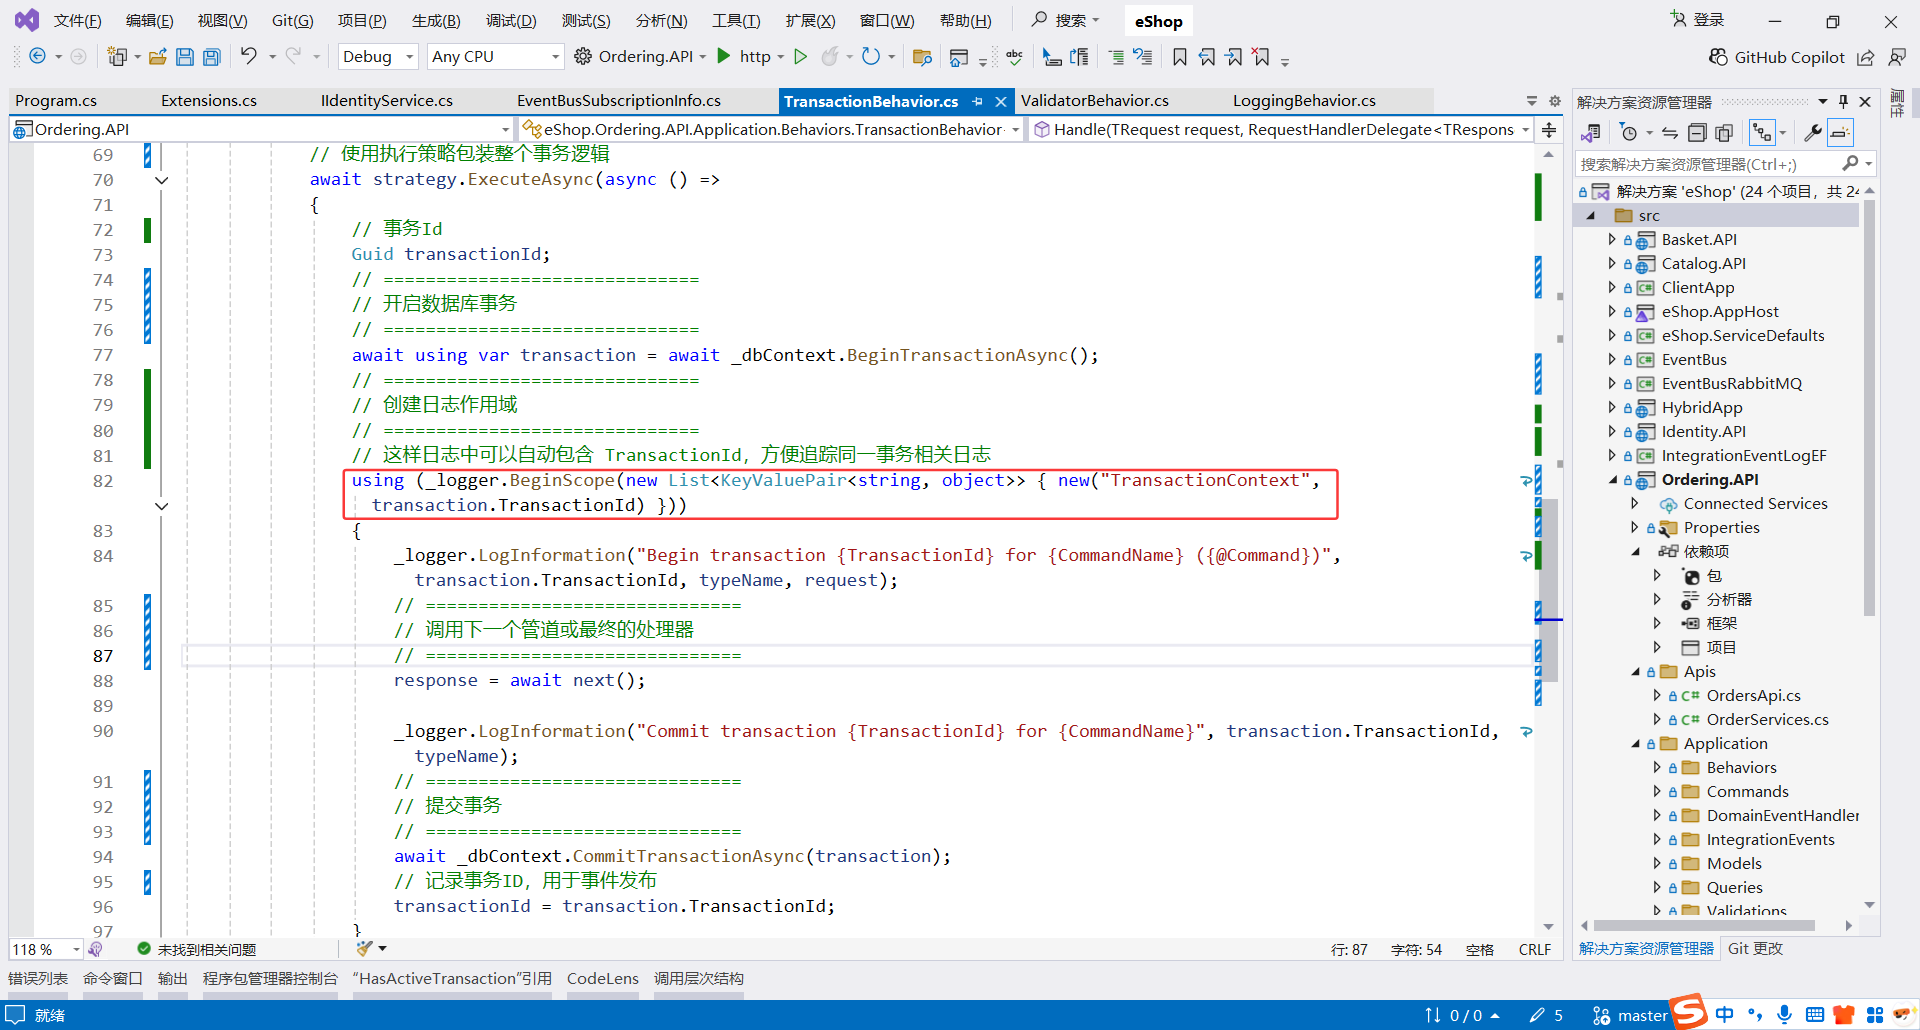Start without debugging using the outlined play icon
This screenshot has height=1030, width=1920.
(x=800, y=56)
